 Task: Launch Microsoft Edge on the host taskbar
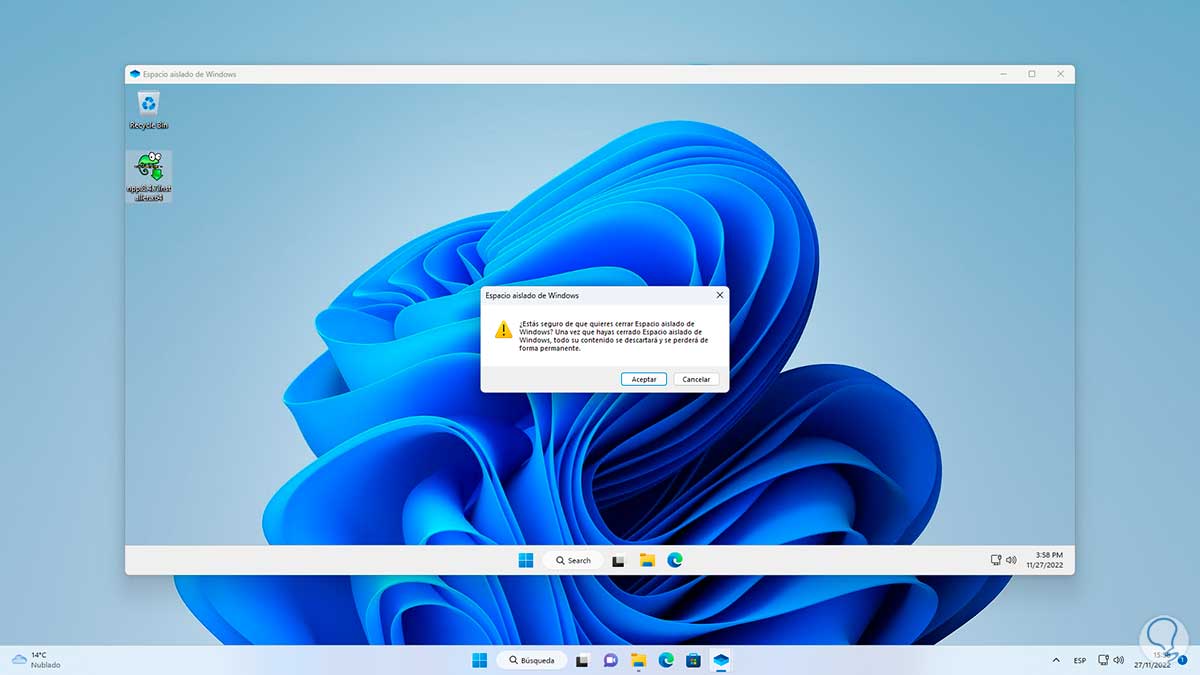(666, 660)
